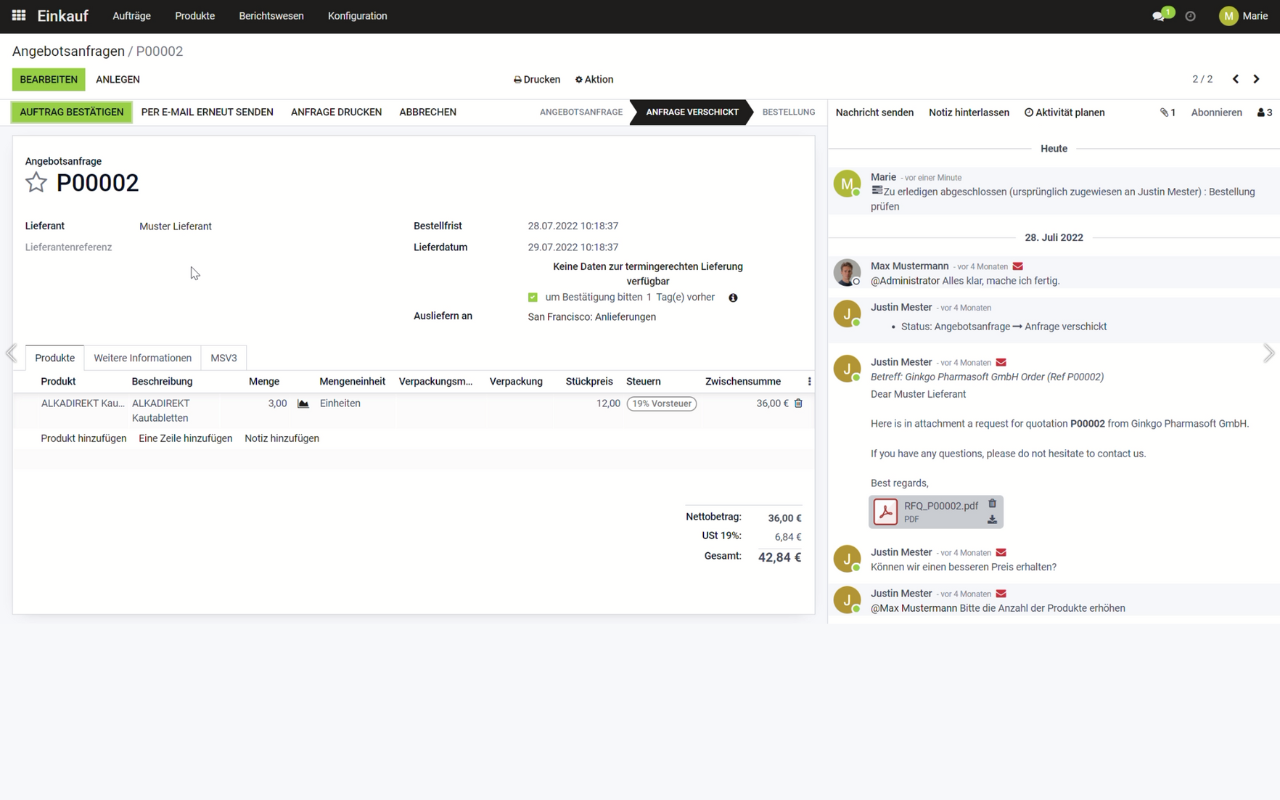Viewport: 1280px width, 800px height.
Task: Open the Berichtswesen menu
Action: click(x=271, y=16)
